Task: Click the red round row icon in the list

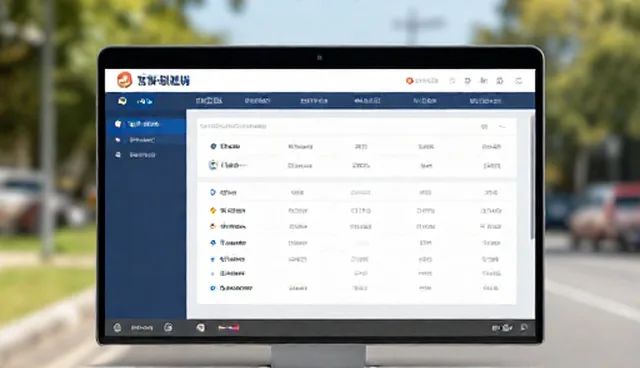Action: point(213,226)
